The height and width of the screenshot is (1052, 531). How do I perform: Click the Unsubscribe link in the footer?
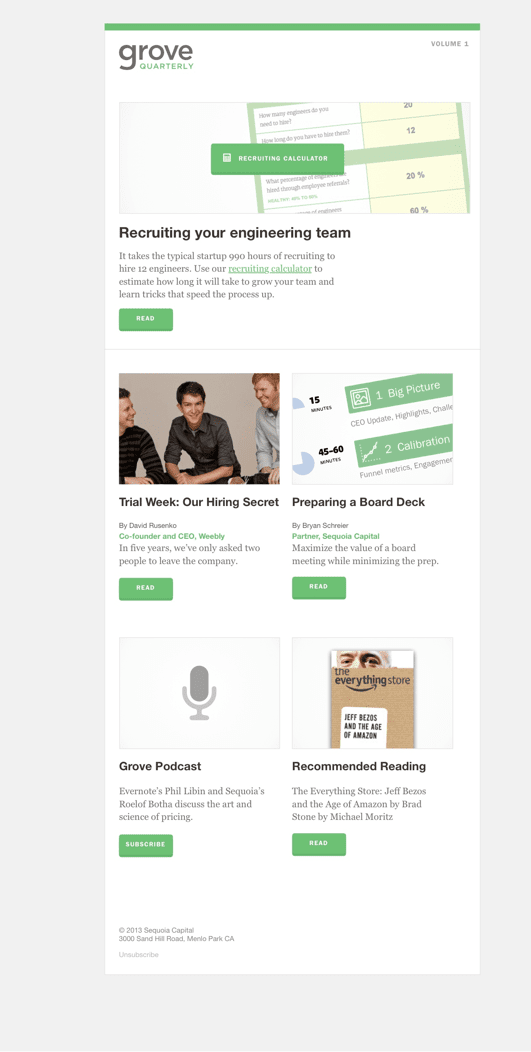[139, 954]
